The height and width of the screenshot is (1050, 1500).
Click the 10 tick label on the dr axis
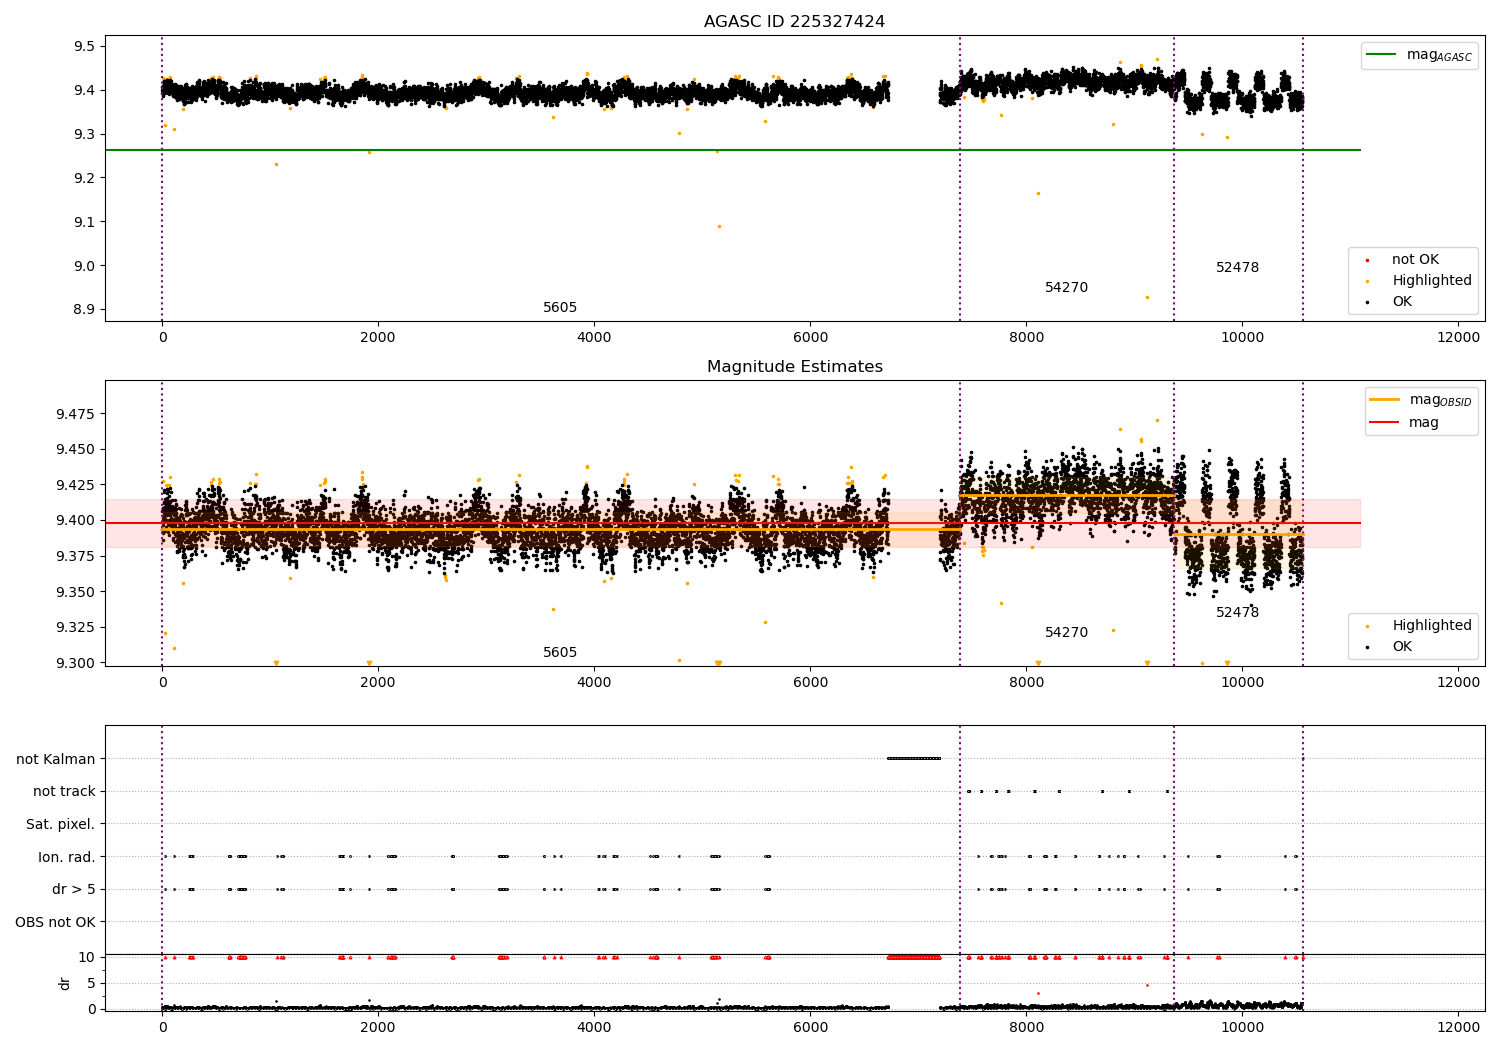point(88,957)
